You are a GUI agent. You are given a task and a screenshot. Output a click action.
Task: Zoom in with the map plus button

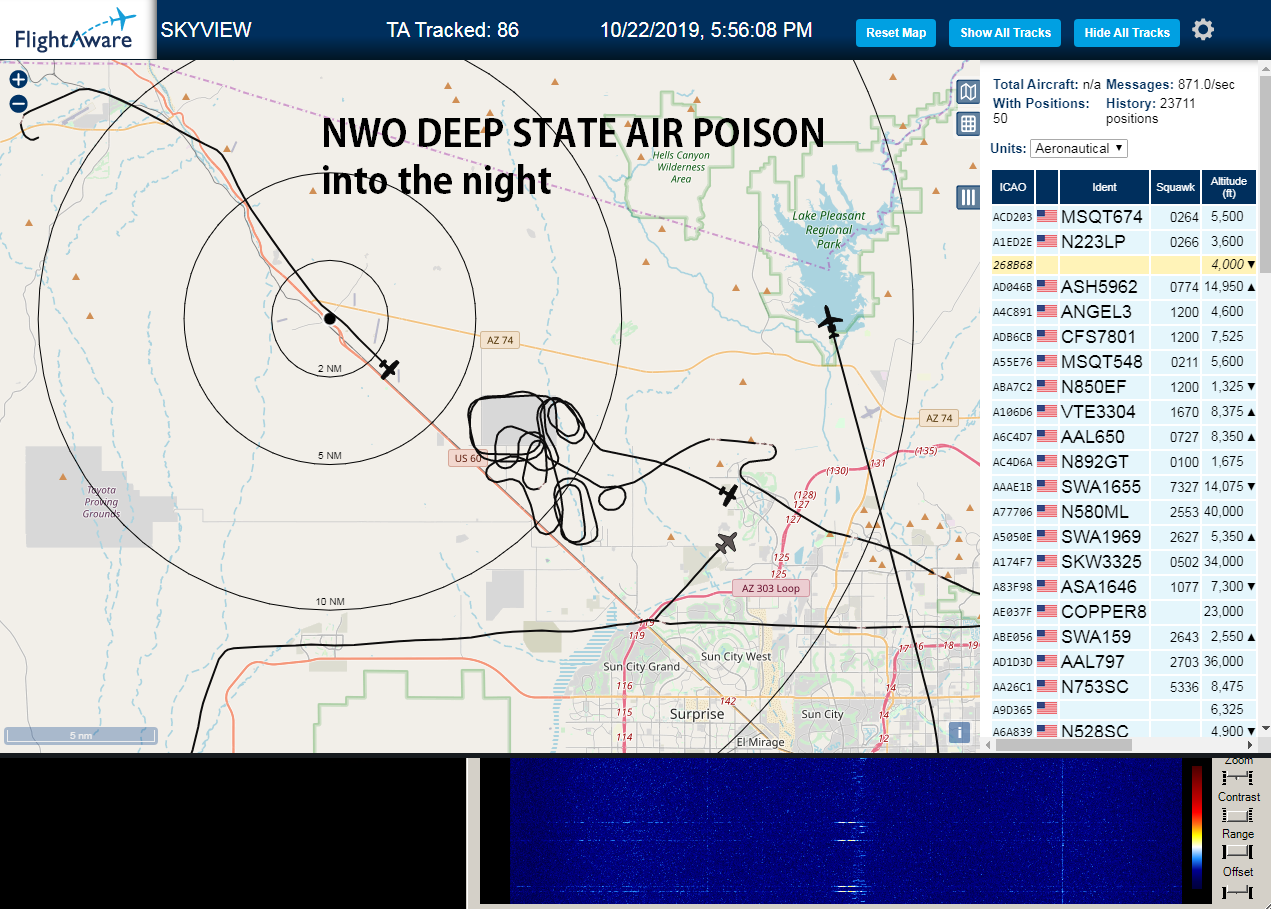tap(18, 79)
